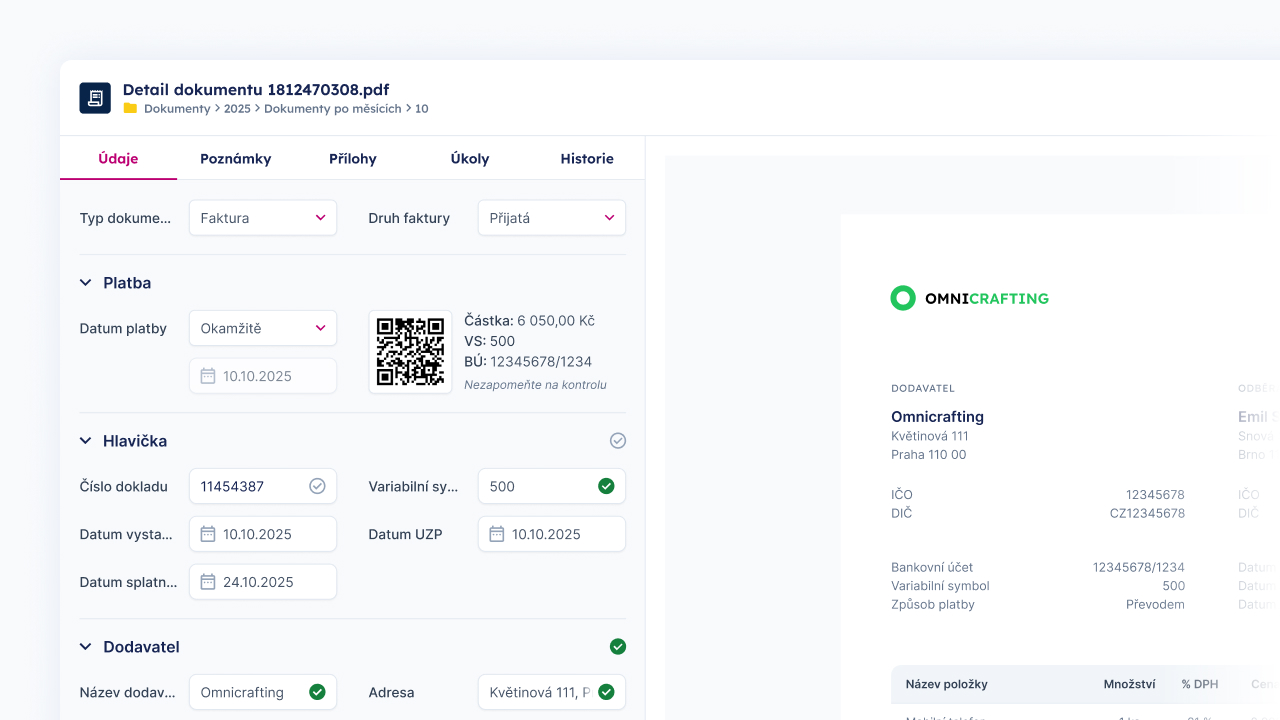1280x720 pixels.
Task: Open the Dokumenty po měsících breadcrumb link
Action: click(332, 109)
